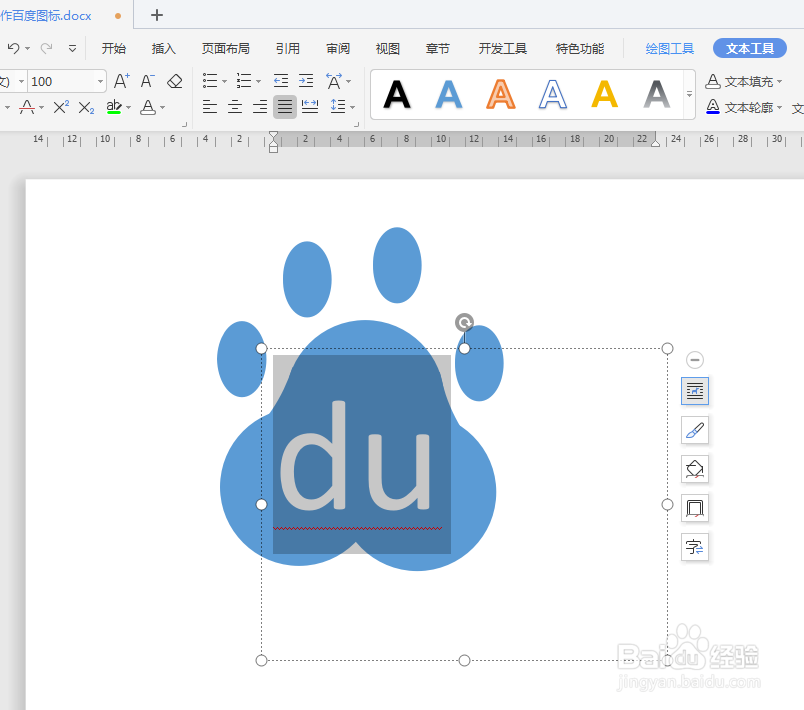This screenshot has height=710, width=804.
Task: Click the strikethrough A icon
Action: [27, 107]
